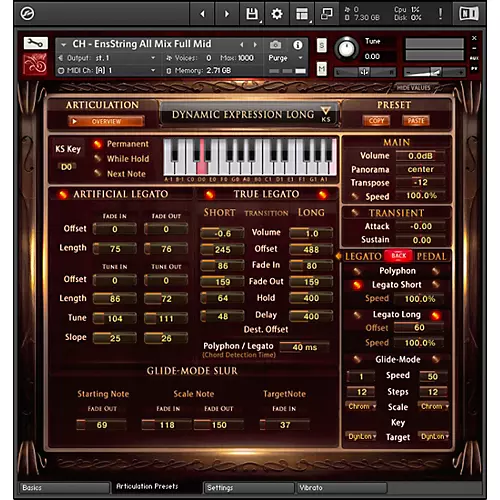The image size is (500, 500).
Task: Click the red instrument logo thumbnail
Action: 35,64
